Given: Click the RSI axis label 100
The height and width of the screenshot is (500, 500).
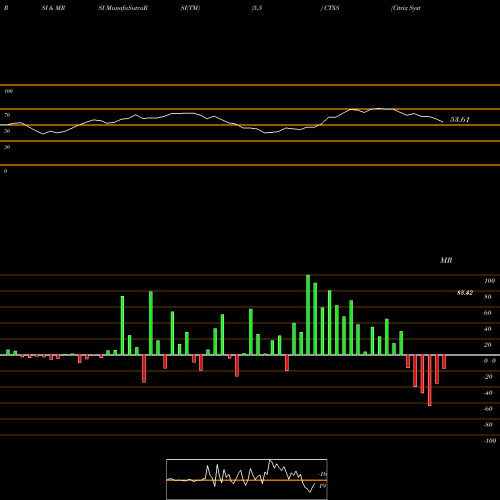Looking at the screenshot, I should (x=8, y=91).
